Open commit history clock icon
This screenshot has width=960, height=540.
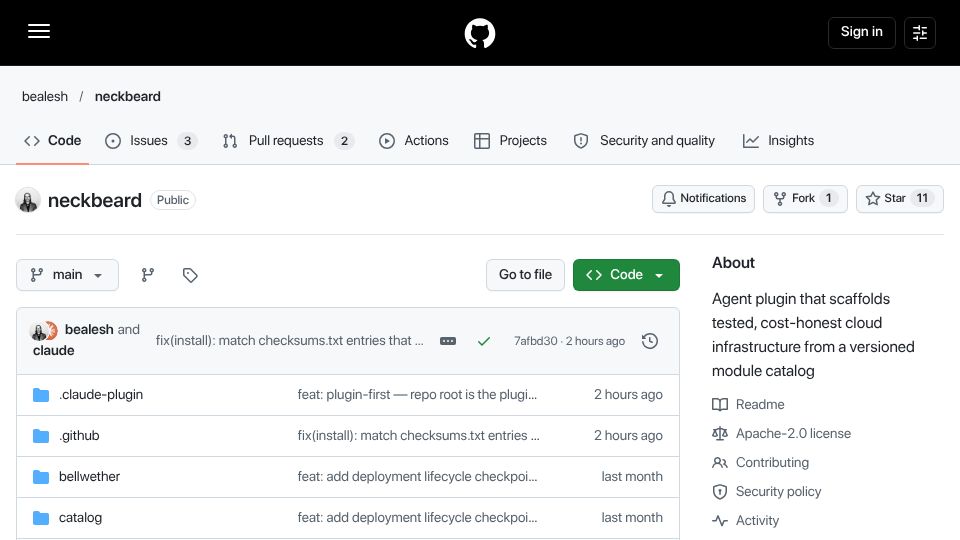point(650,341)
